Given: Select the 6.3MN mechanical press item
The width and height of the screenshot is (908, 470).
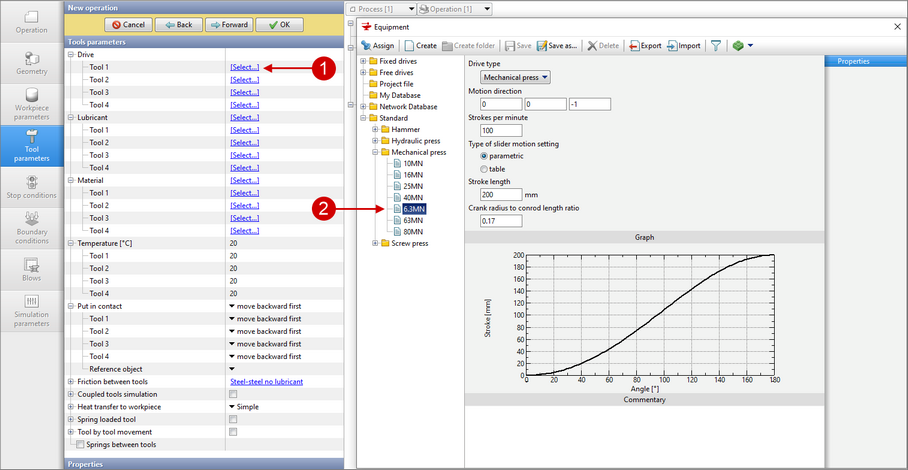Looking at the screenshot, I should (x=413, y=209).
